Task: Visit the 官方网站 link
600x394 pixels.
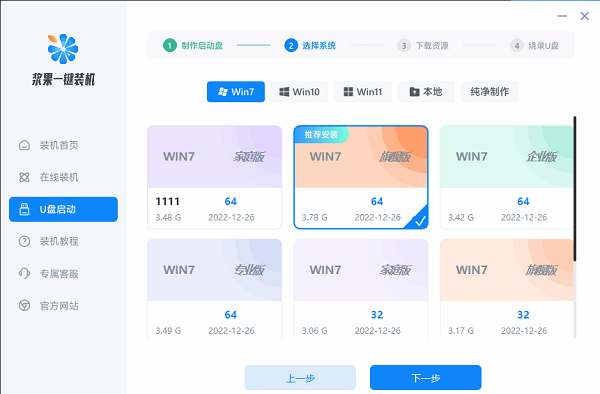Action: coord(64,306)
